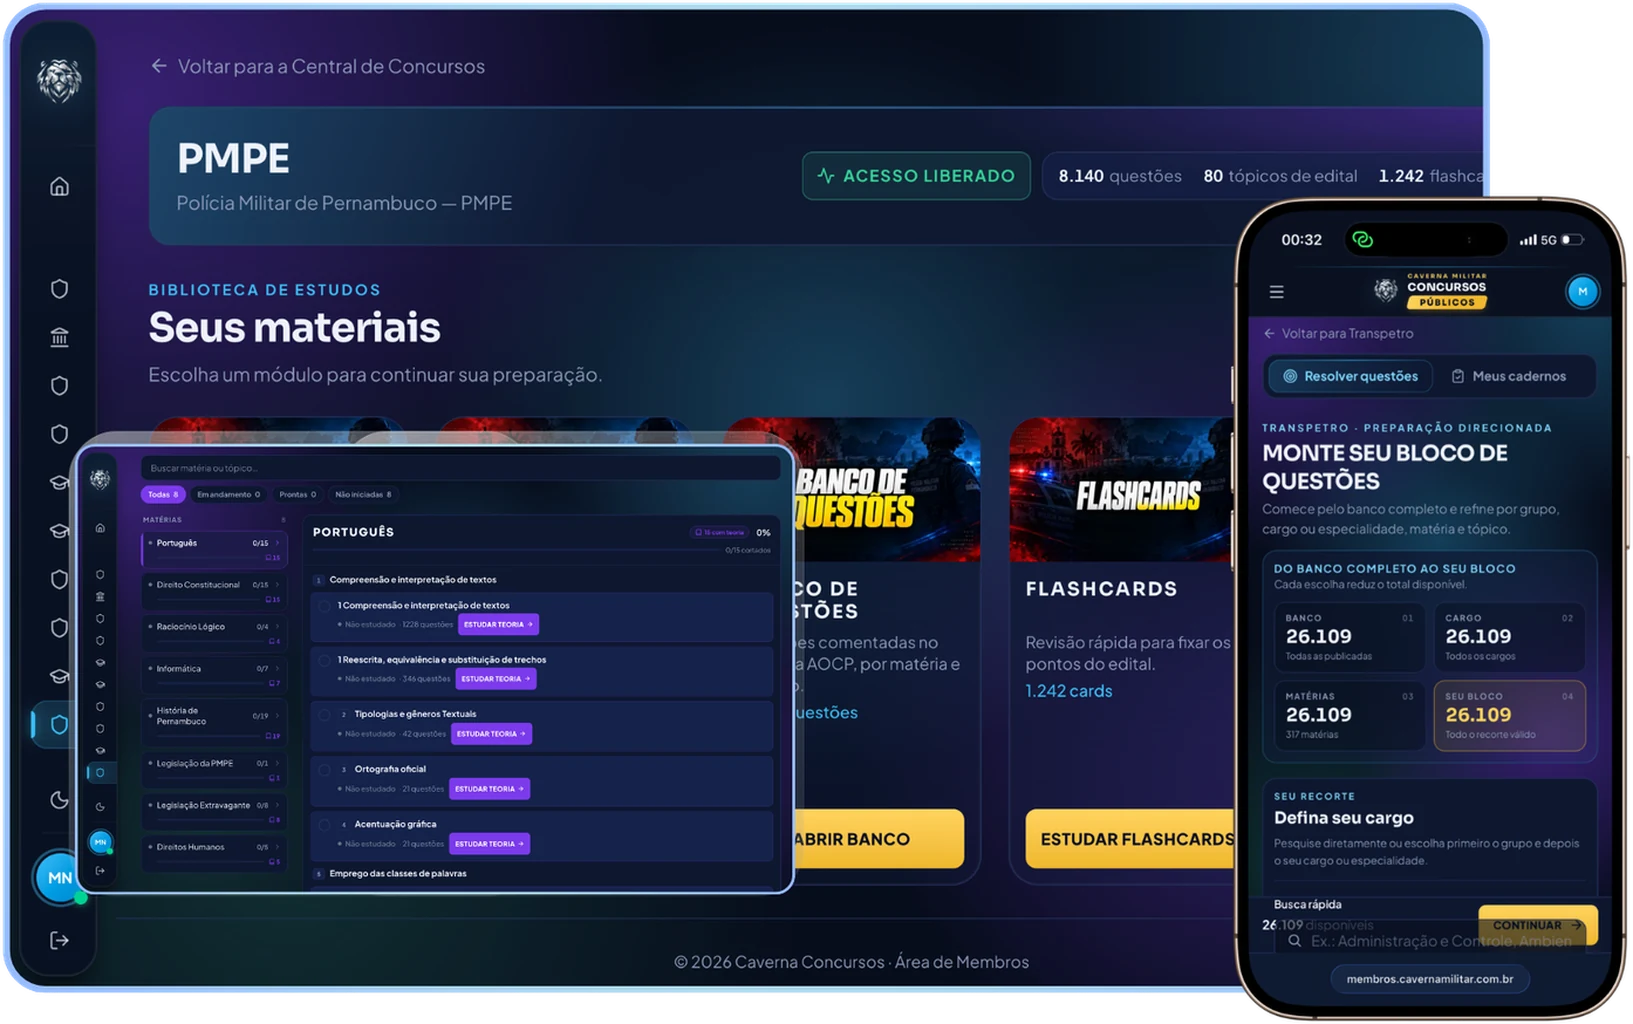Expand the Informática row chevron
This screenshot has width=1633, height=1024.
tap(277, 669)
